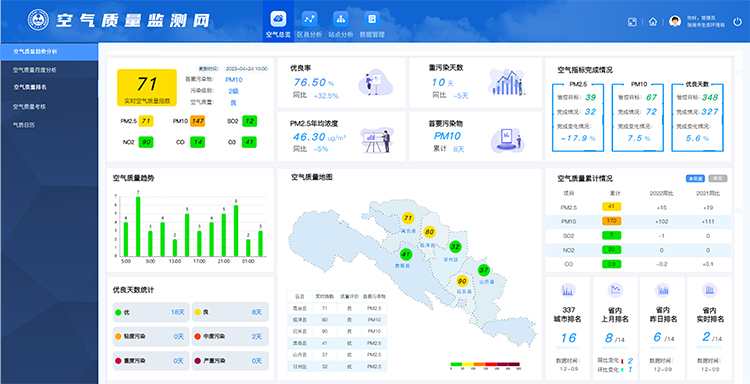The image size is (750, 384).
Task: Click the PM2.5 value 71 badge
Action: (146, 121)
